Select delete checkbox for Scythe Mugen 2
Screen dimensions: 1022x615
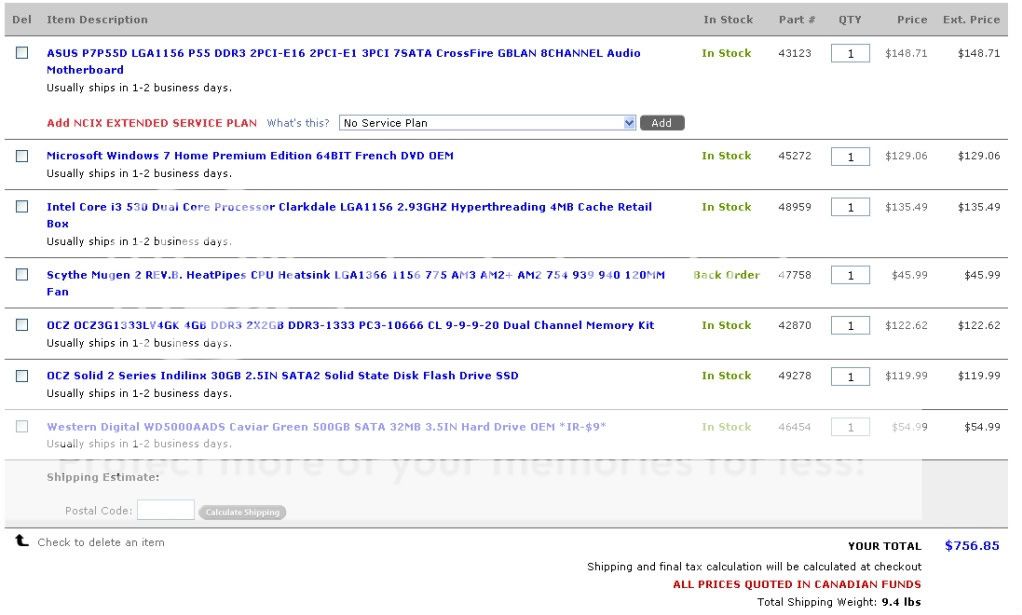click(22, 274)
